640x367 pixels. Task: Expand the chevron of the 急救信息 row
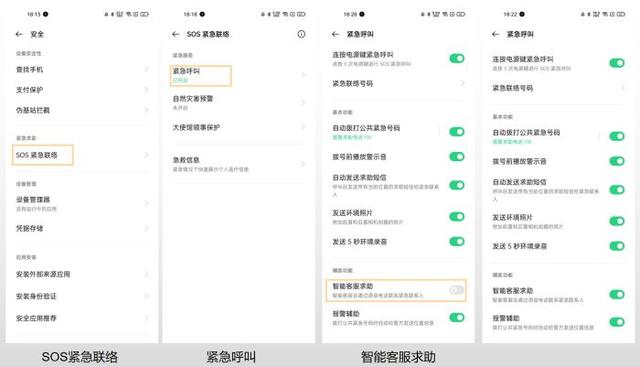tap(303, 164)
